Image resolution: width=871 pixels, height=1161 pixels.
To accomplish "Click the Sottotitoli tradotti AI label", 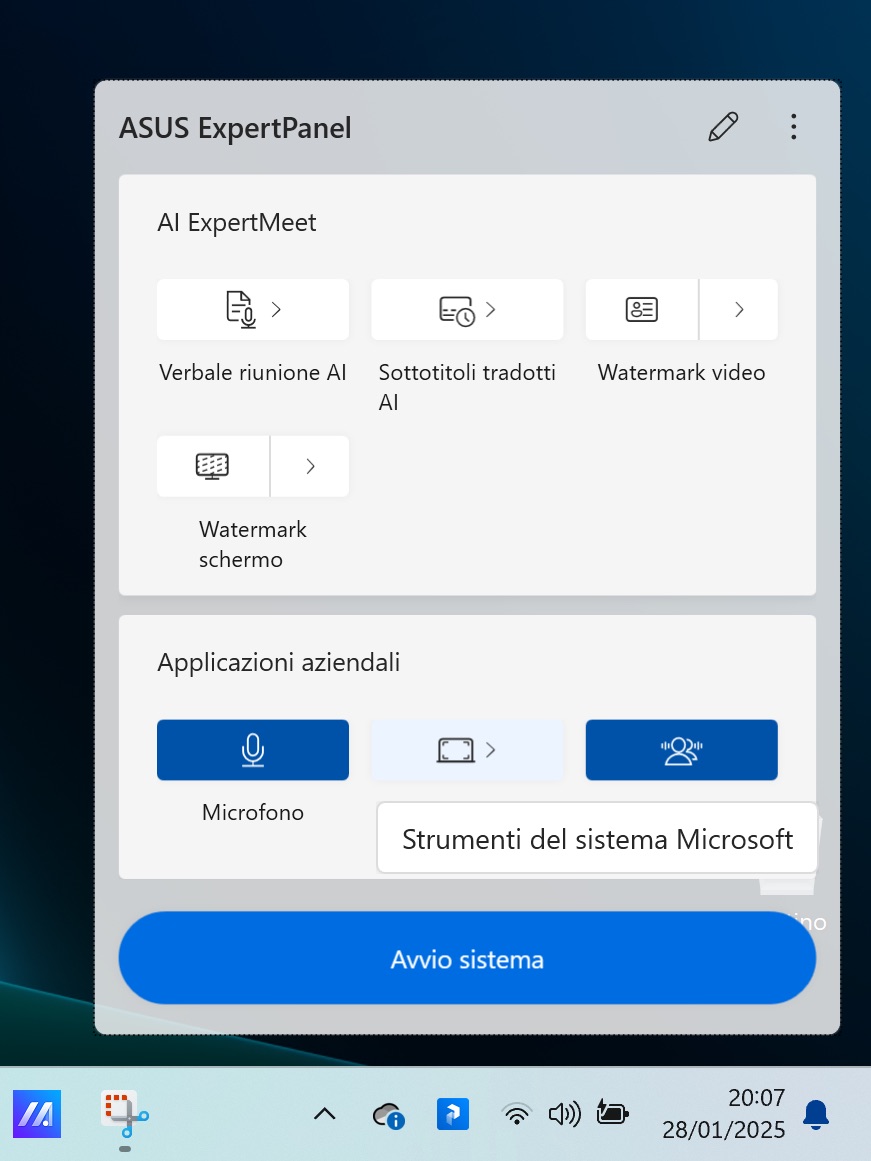I will coord(467,387).
